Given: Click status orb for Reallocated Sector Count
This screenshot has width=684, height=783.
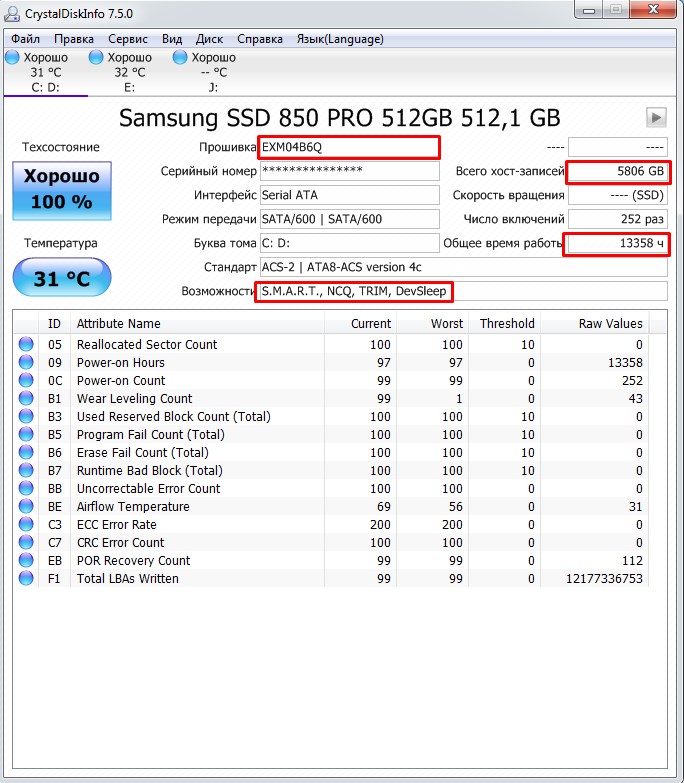Looking at the screenshot, I should point(26,344).
